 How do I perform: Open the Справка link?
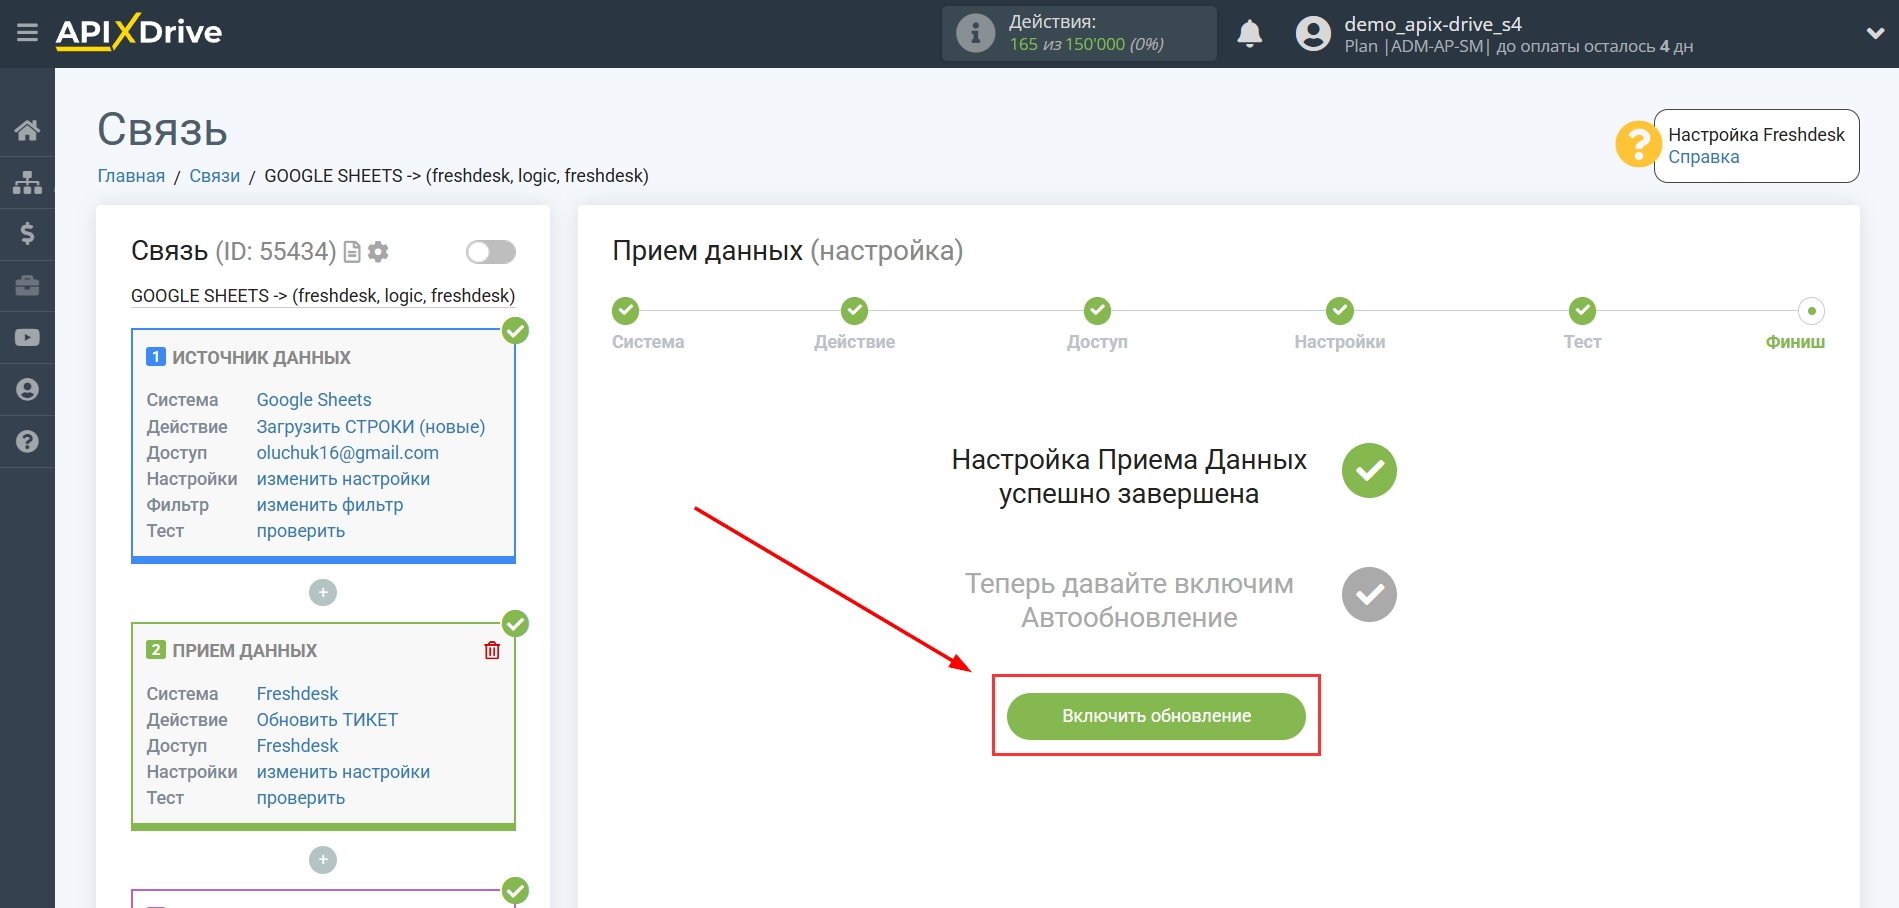coord(1703,157)
